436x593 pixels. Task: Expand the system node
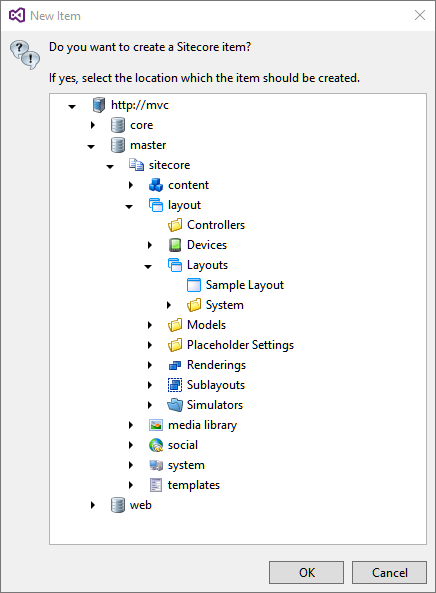click(x=131, y=465)
